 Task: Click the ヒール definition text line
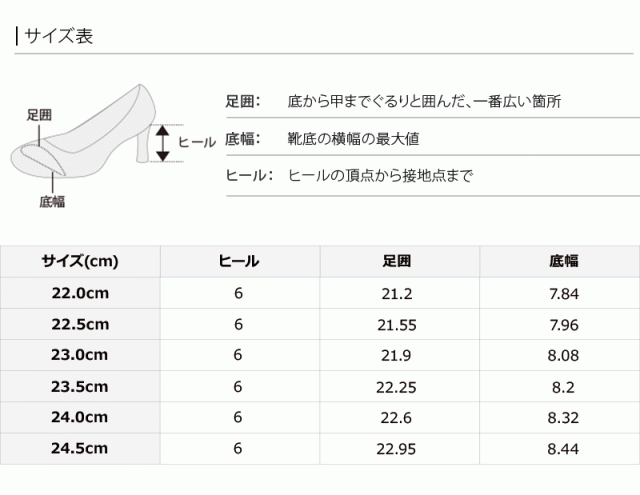click(349, 174)
